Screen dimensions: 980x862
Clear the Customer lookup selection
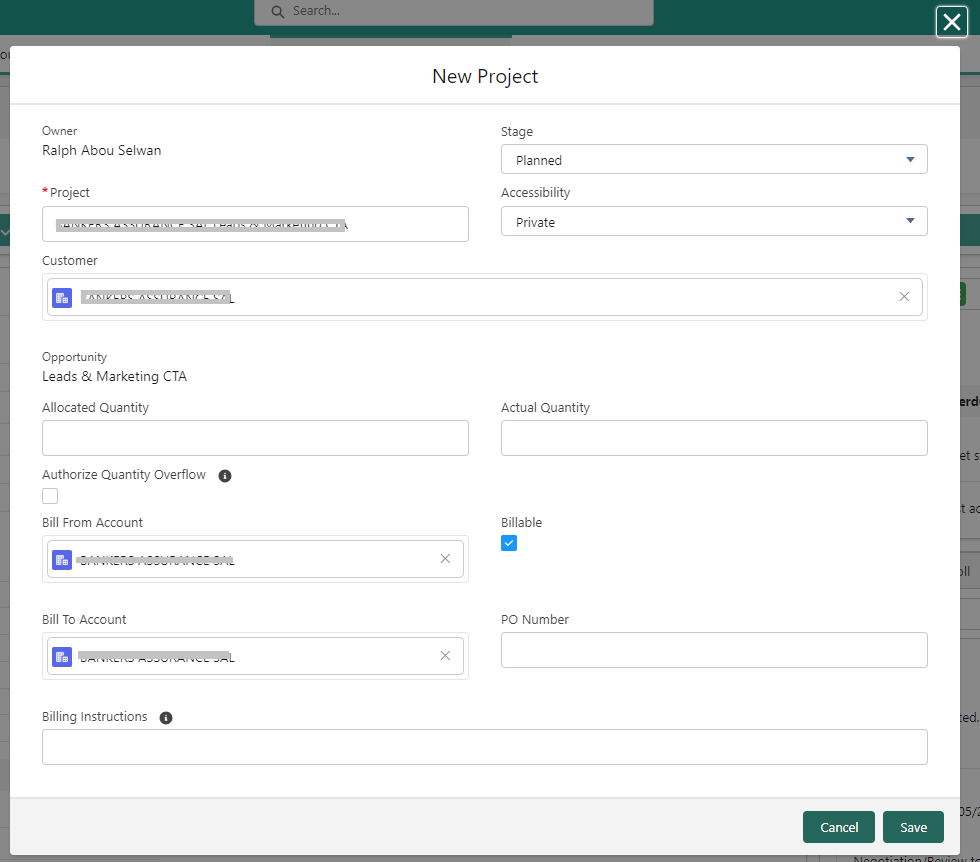904,297
